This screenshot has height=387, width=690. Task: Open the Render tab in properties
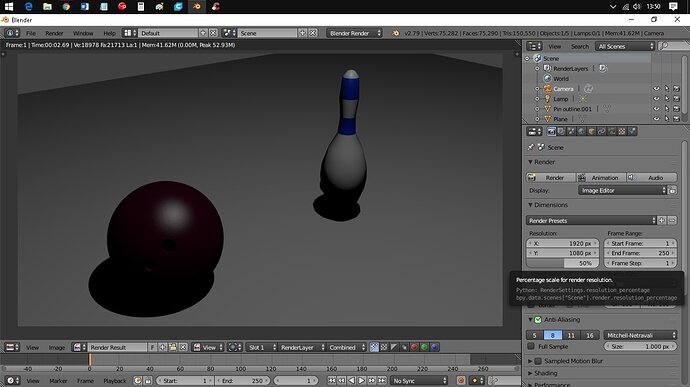pos(551,131)
